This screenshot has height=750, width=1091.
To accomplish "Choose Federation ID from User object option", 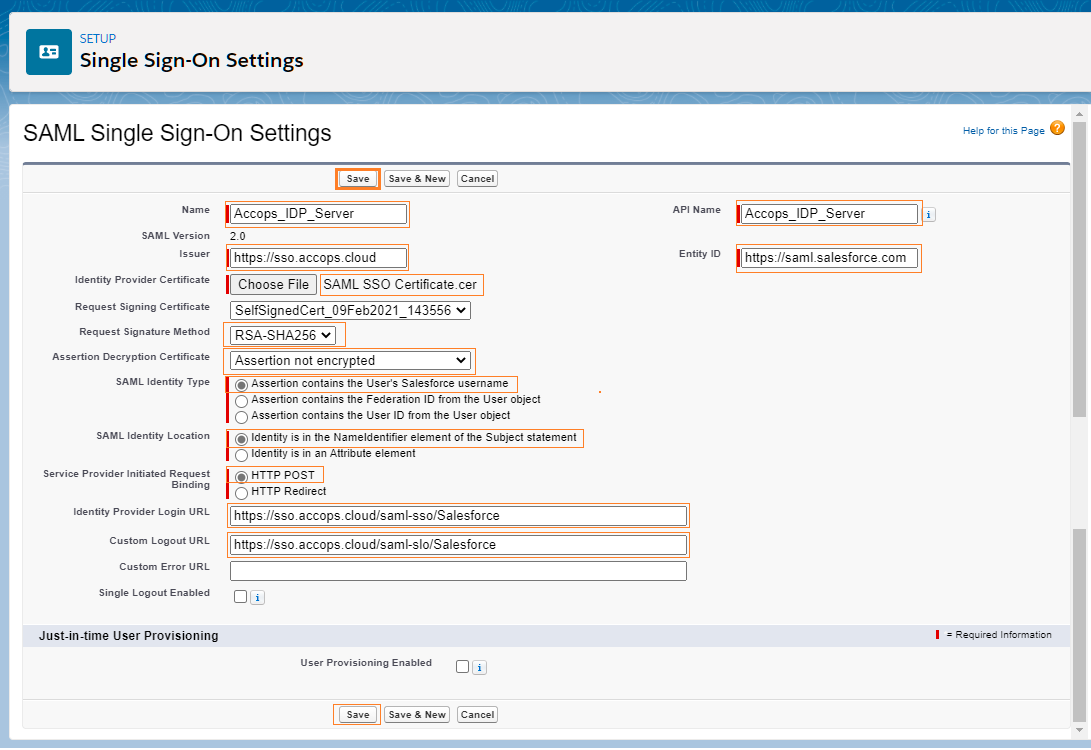I will [x=241, y=401].
